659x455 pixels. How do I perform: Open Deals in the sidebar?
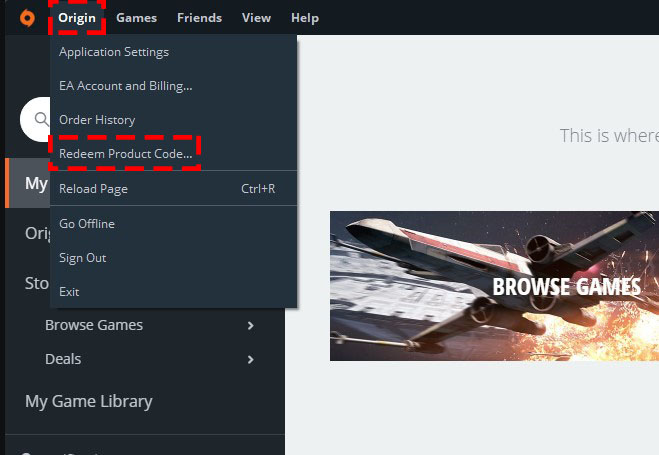click(63, 359)
